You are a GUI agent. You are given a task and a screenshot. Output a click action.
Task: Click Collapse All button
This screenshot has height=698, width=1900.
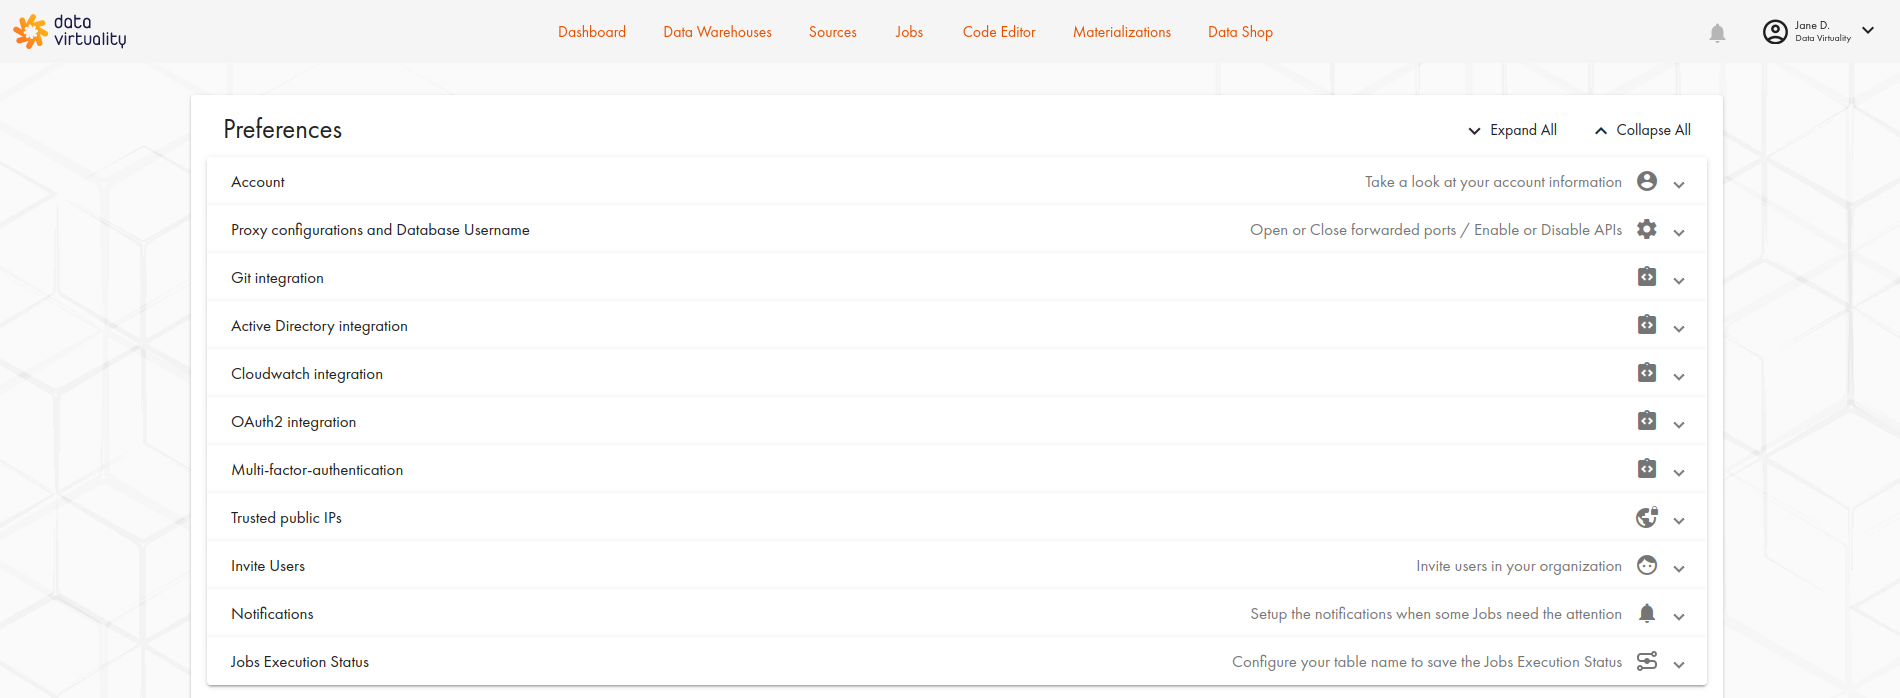pyautogui.click(x=1643, y=130)
